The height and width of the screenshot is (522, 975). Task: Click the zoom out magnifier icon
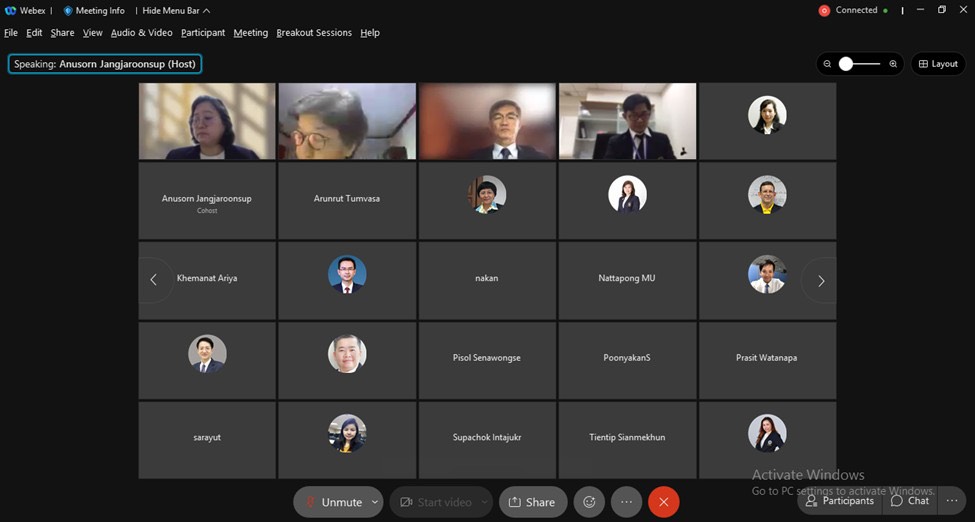click(827, 64)
